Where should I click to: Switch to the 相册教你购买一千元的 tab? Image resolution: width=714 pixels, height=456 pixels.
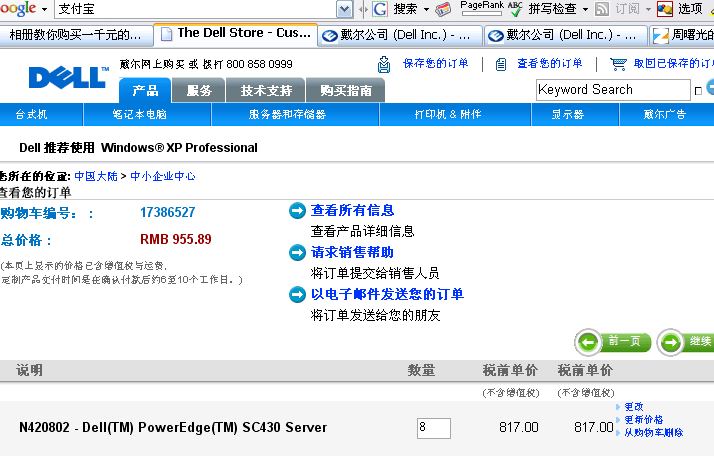pyautogui.click(x=76, y=35)
